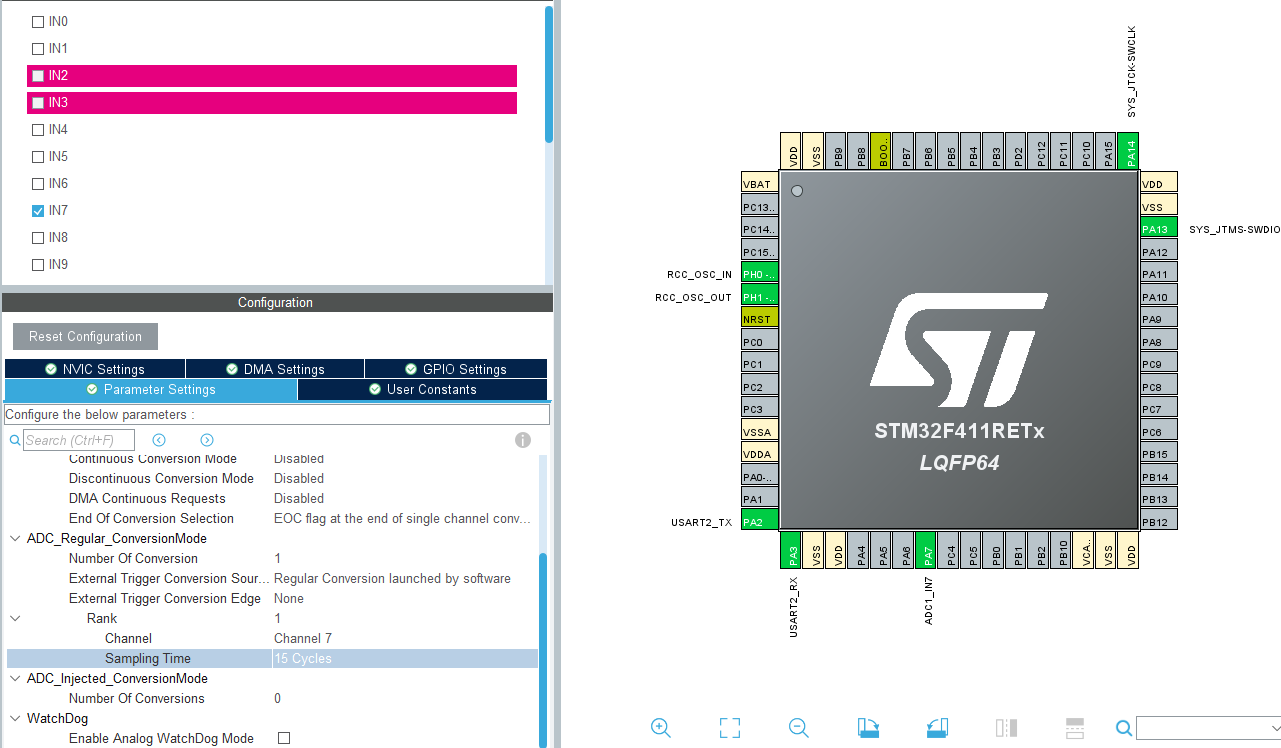This screenshot has width=1281, height=748.
Task: Collapse the ADC_Injected_ConversionMode group
Action: pyautogui.click(x=15, y=678)
